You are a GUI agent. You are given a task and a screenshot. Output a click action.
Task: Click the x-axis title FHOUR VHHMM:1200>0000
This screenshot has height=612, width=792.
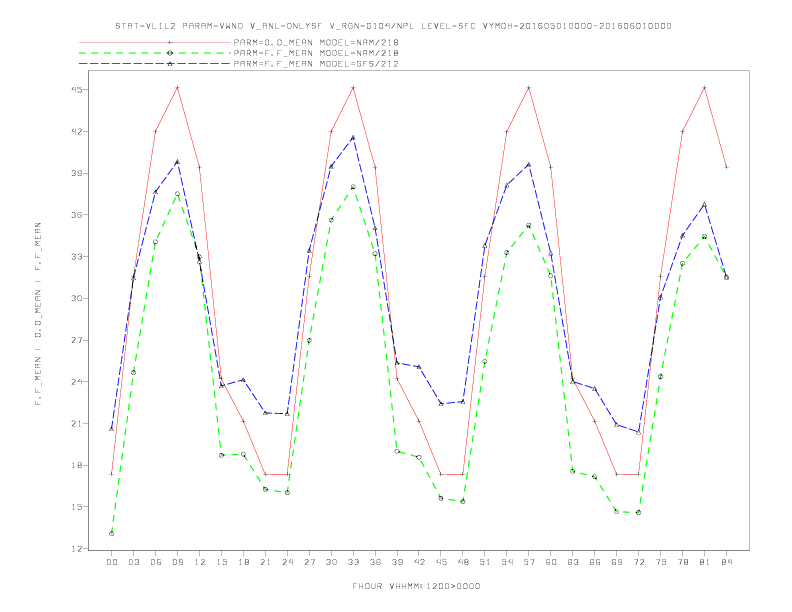416,586
